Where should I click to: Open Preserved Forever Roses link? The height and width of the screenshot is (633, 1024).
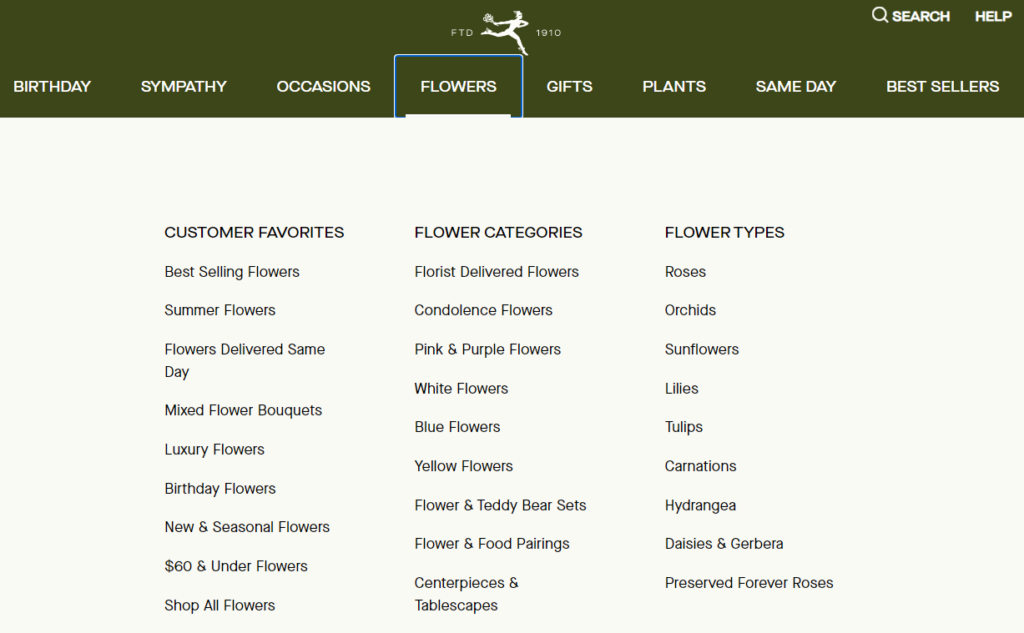click(749, 583)
